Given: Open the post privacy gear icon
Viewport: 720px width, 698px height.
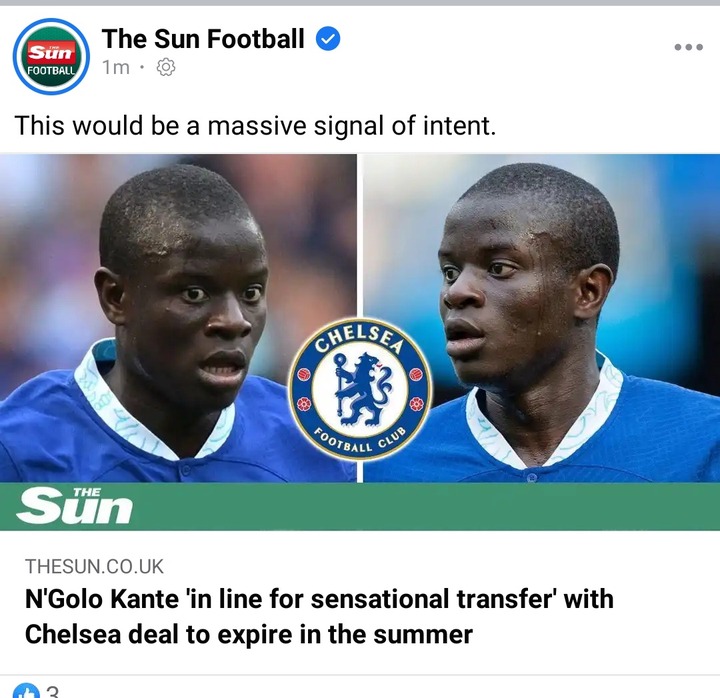Looking at the screenshot, I should (166, 68).
